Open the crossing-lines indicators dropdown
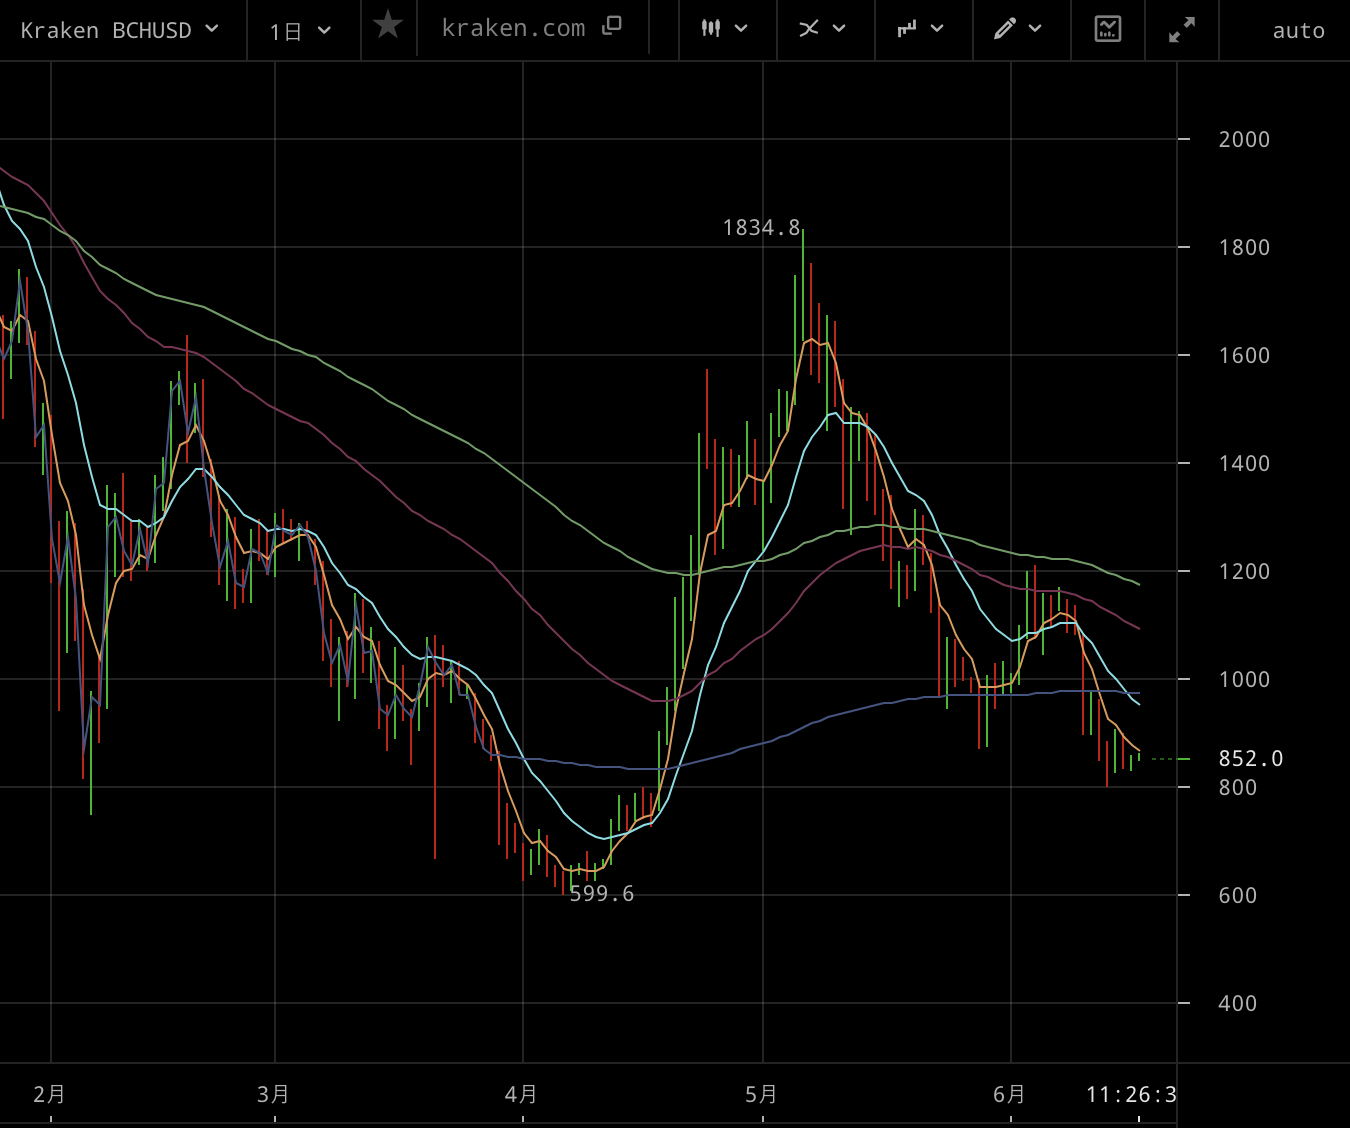 point(822,29)
